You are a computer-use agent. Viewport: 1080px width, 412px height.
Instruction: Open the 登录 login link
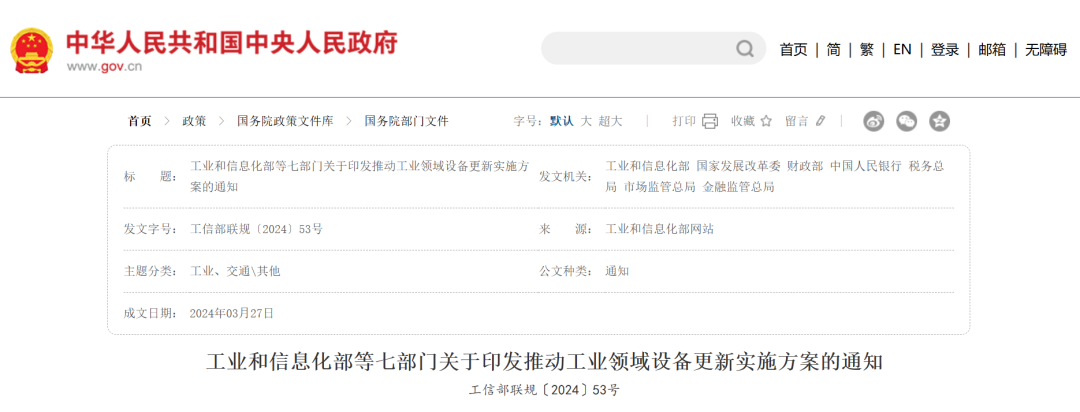click(x=945, y=50)
